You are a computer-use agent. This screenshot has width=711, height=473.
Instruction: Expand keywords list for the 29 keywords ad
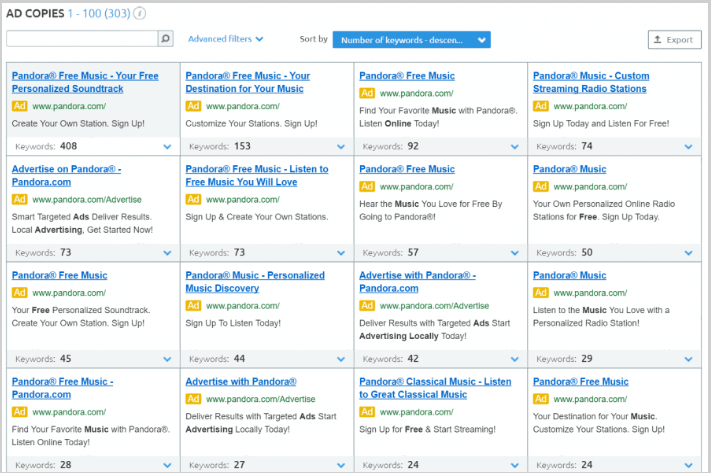tap(688, 359)
